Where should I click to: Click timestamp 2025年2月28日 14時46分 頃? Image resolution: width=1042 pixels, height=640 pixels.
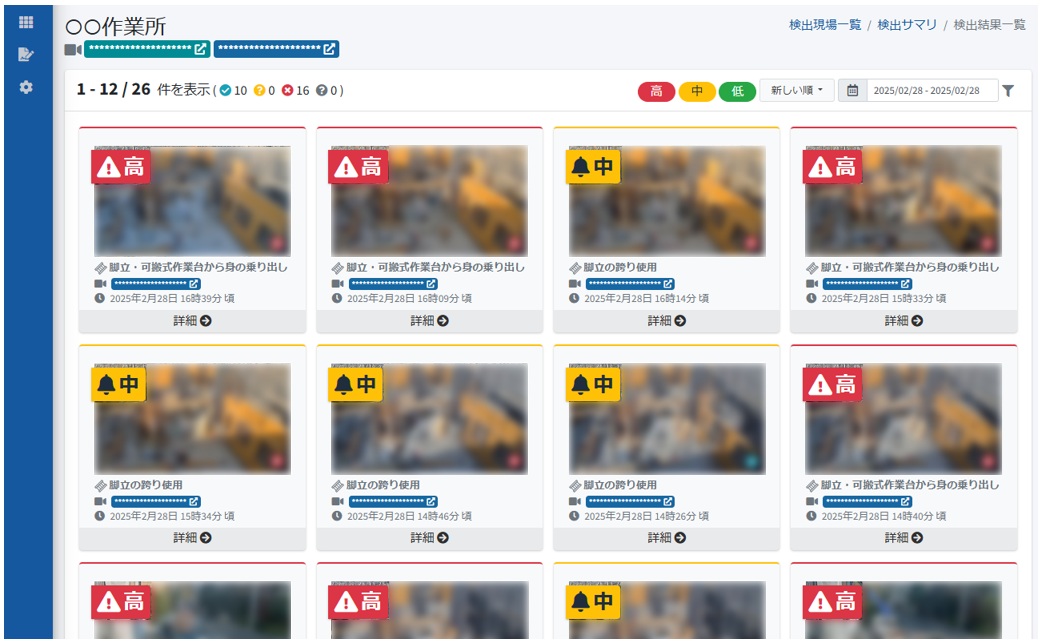point(409,516)
